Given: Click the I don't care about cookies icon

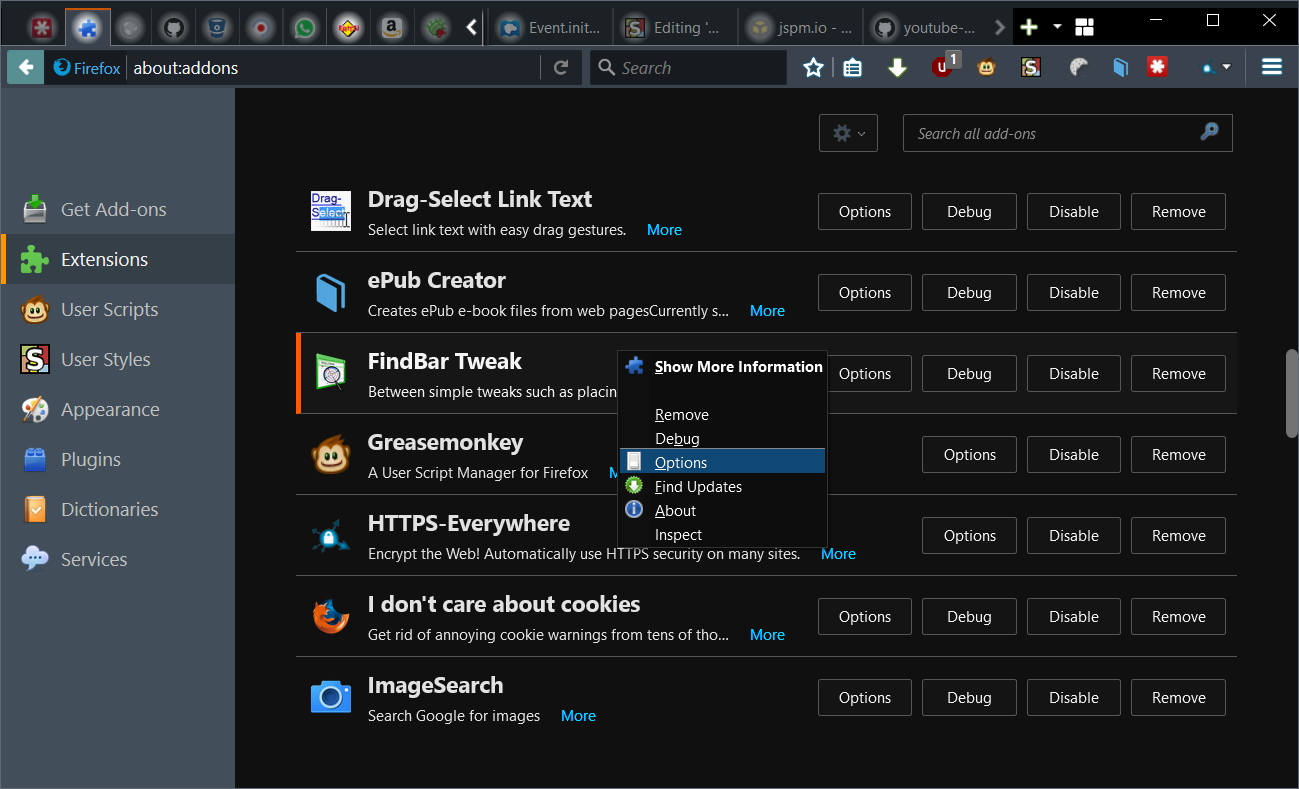Looking at the screenshot, I should pos(330,616).
